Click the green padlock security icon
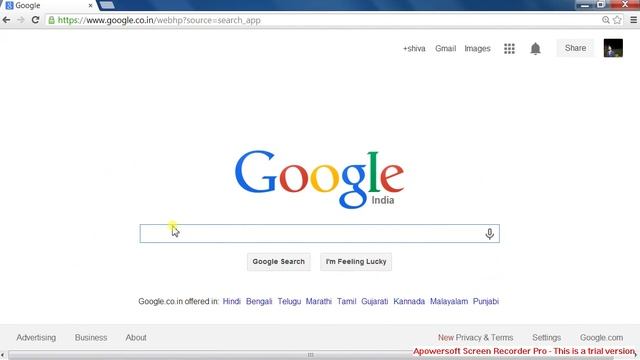Screen dimensions: 640x360 (x=51, y=20)
